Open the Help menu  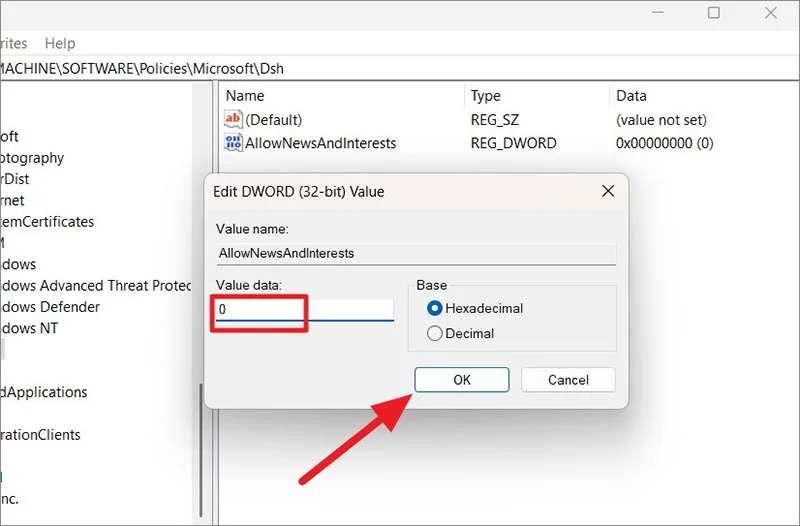(x=60, y=43)
